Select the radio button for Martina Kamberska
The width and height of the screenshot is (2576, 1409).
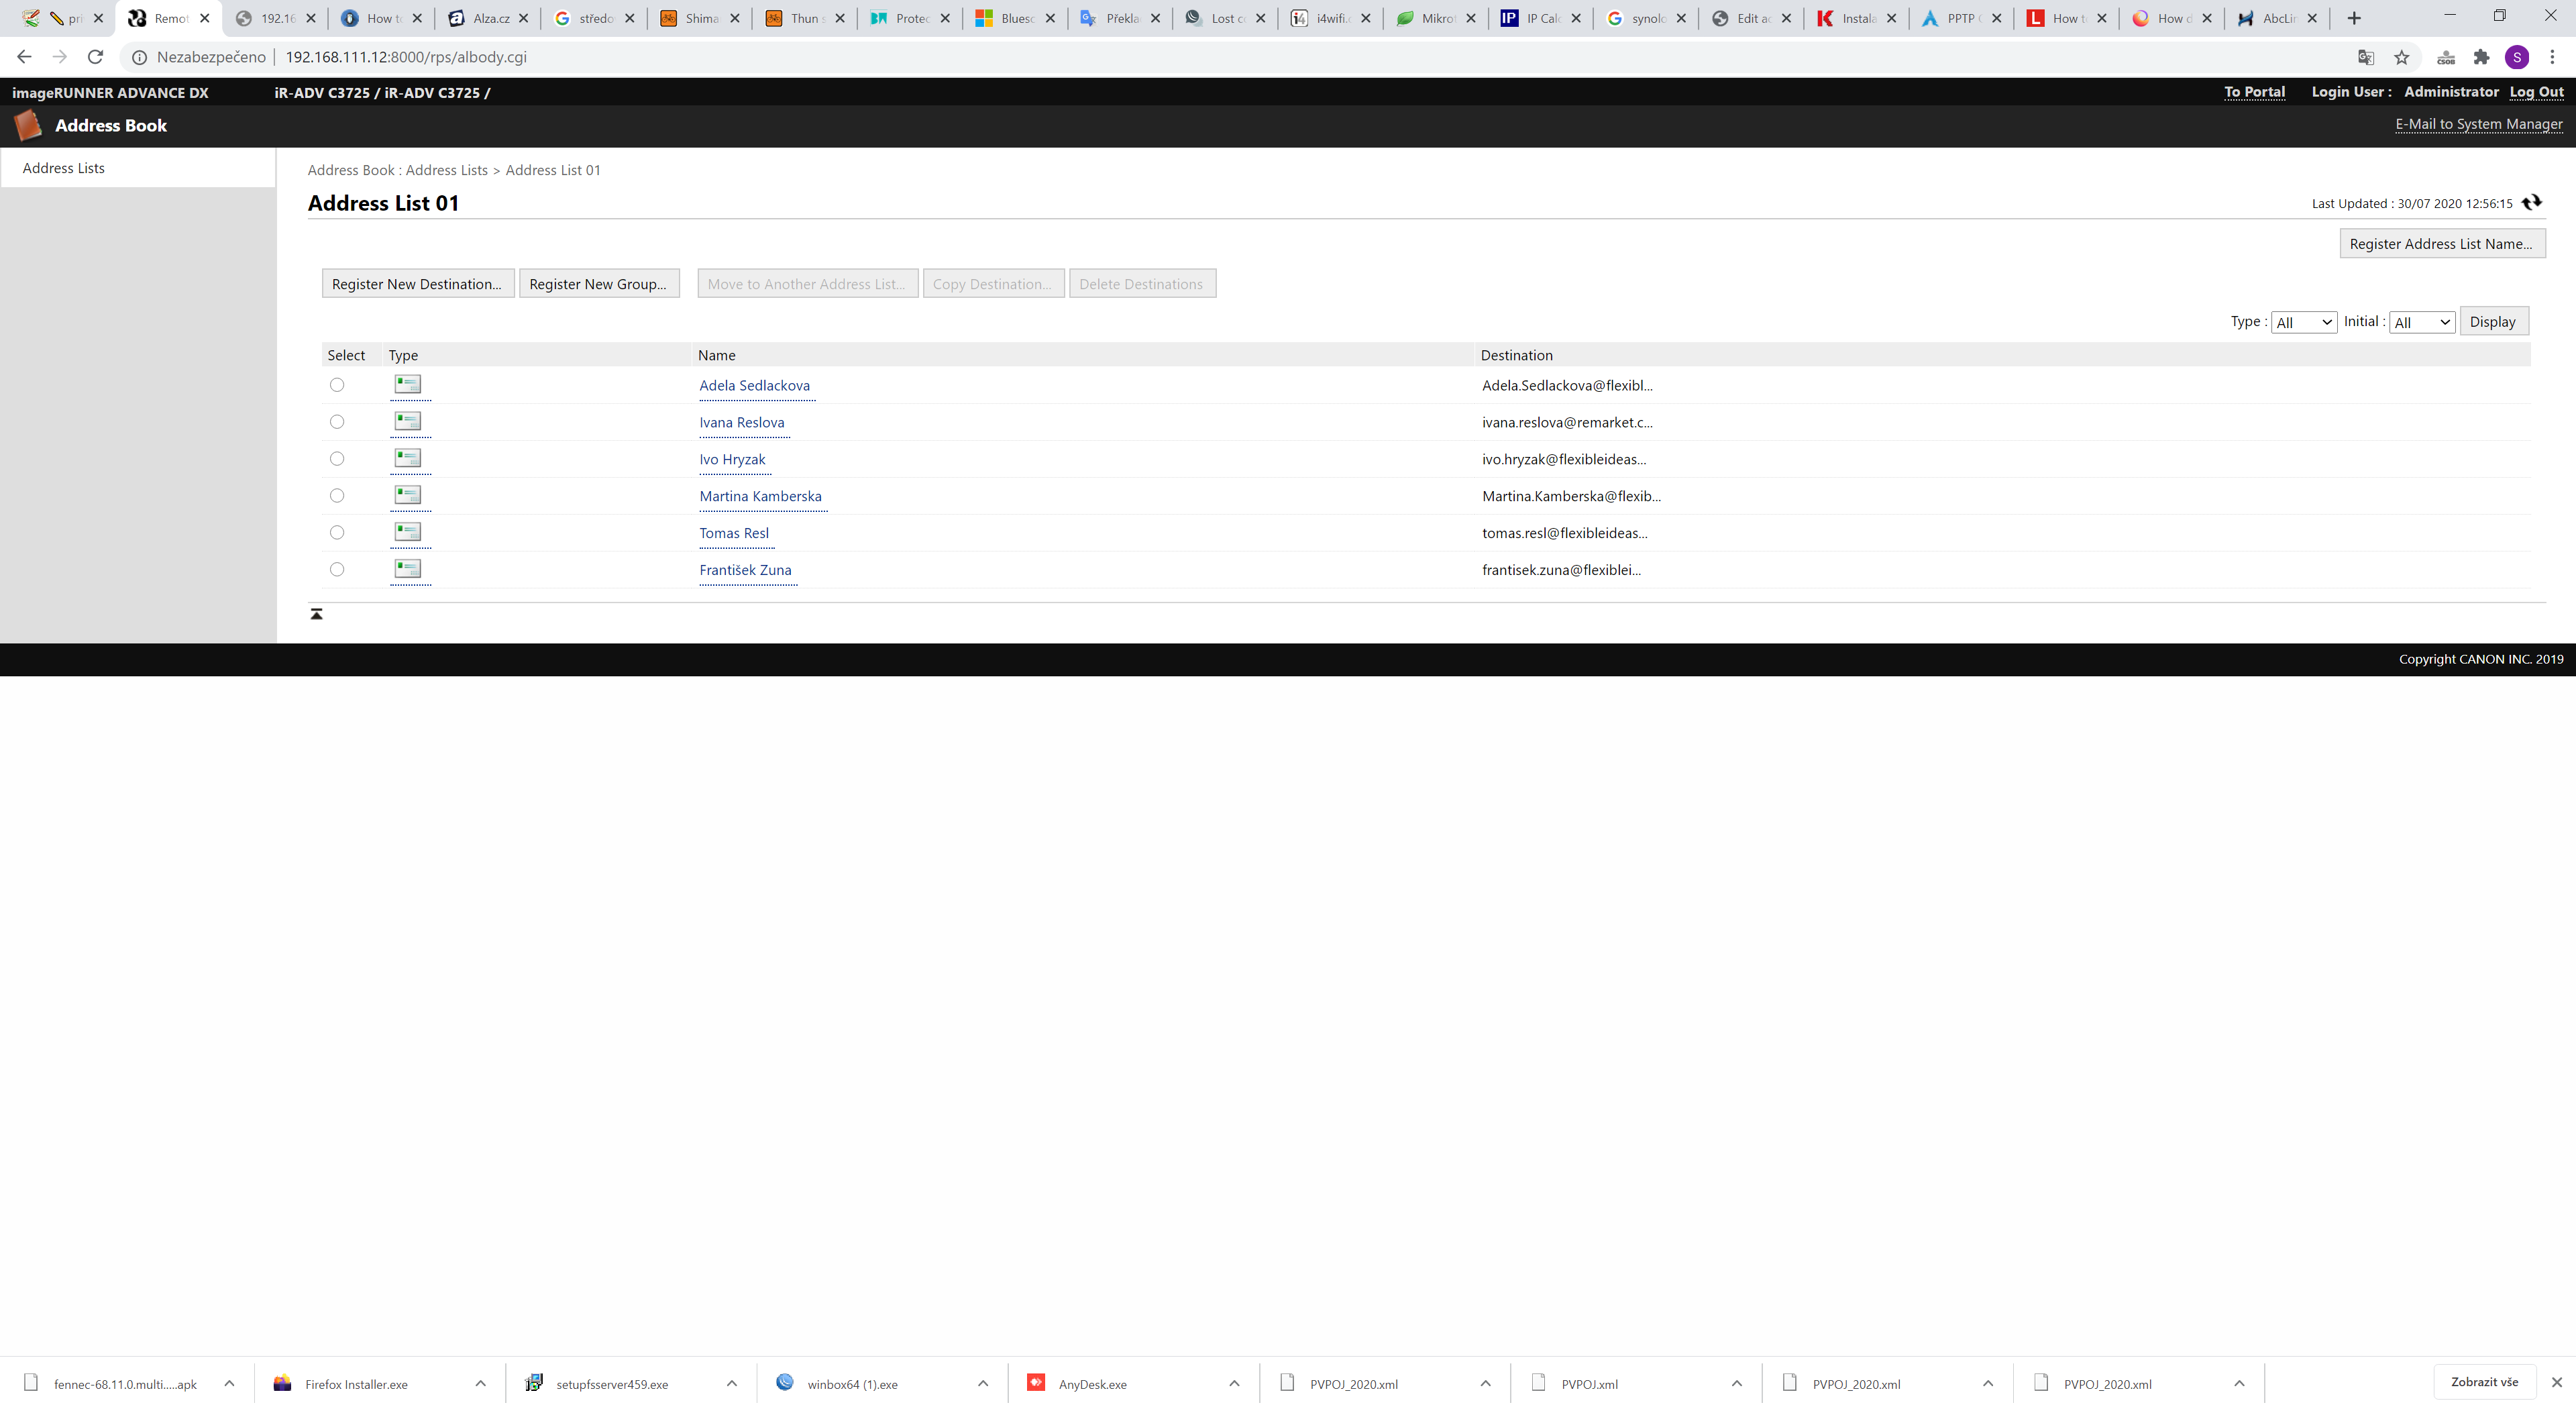pos(337,496)
